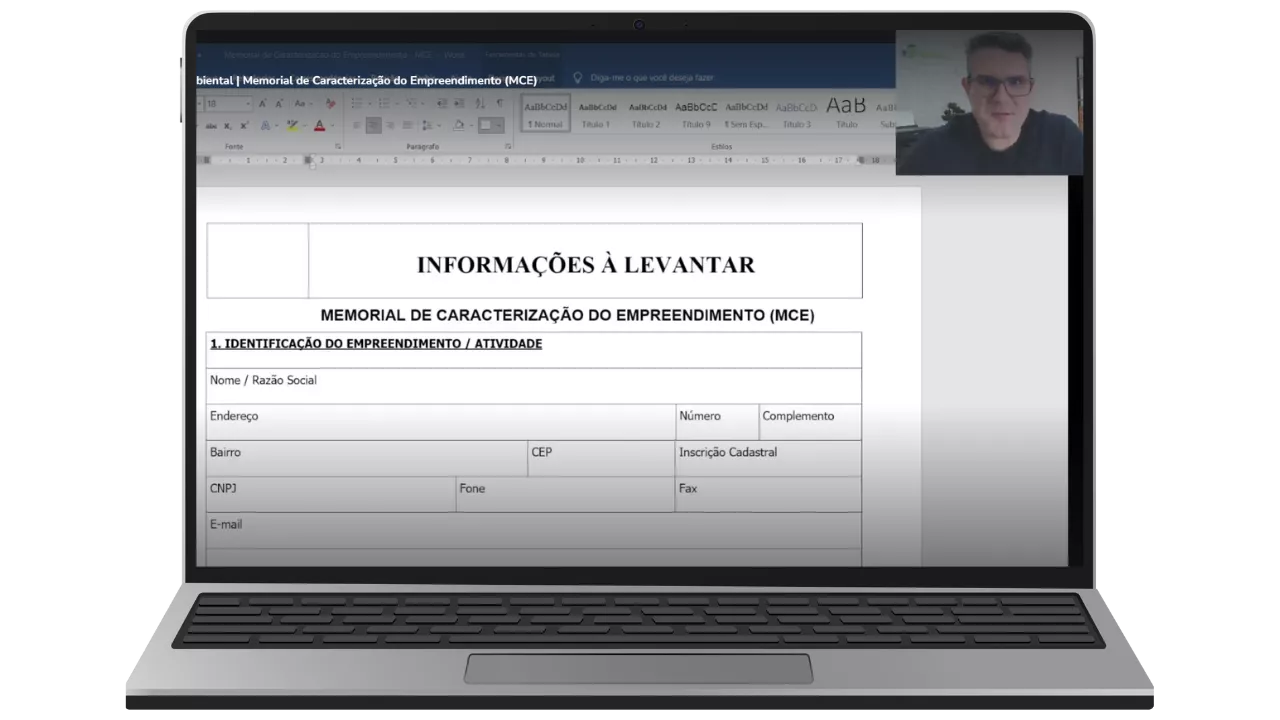Apply the yellow text highlight icon
Viewport: 1280px width, 720px height.
click(x=292, y=126)
